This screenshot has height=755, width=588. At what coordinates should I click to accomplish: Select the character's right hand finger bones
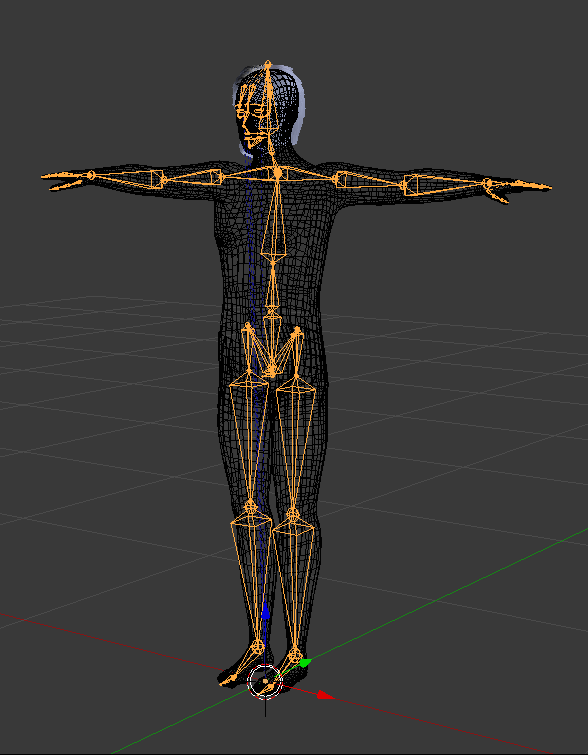click(65, 179)
